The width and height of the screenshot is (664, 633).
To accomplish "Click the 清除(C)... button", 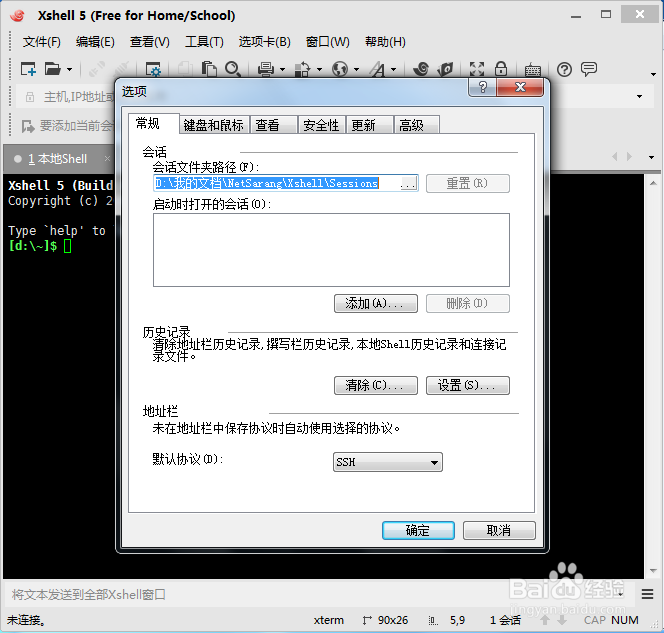I will click(376, 385).
